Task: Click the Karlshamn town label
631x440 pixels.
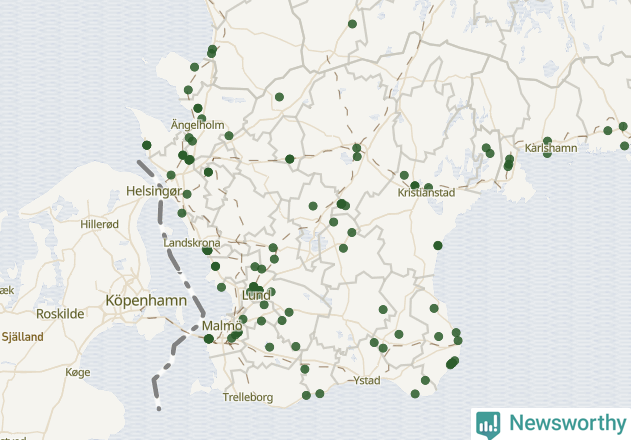Action: (551, 148)
